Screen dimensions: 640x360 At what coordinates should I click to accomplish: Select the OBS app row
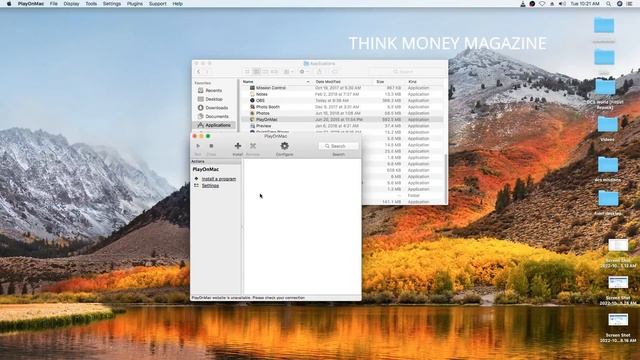[x=342, y=100]
